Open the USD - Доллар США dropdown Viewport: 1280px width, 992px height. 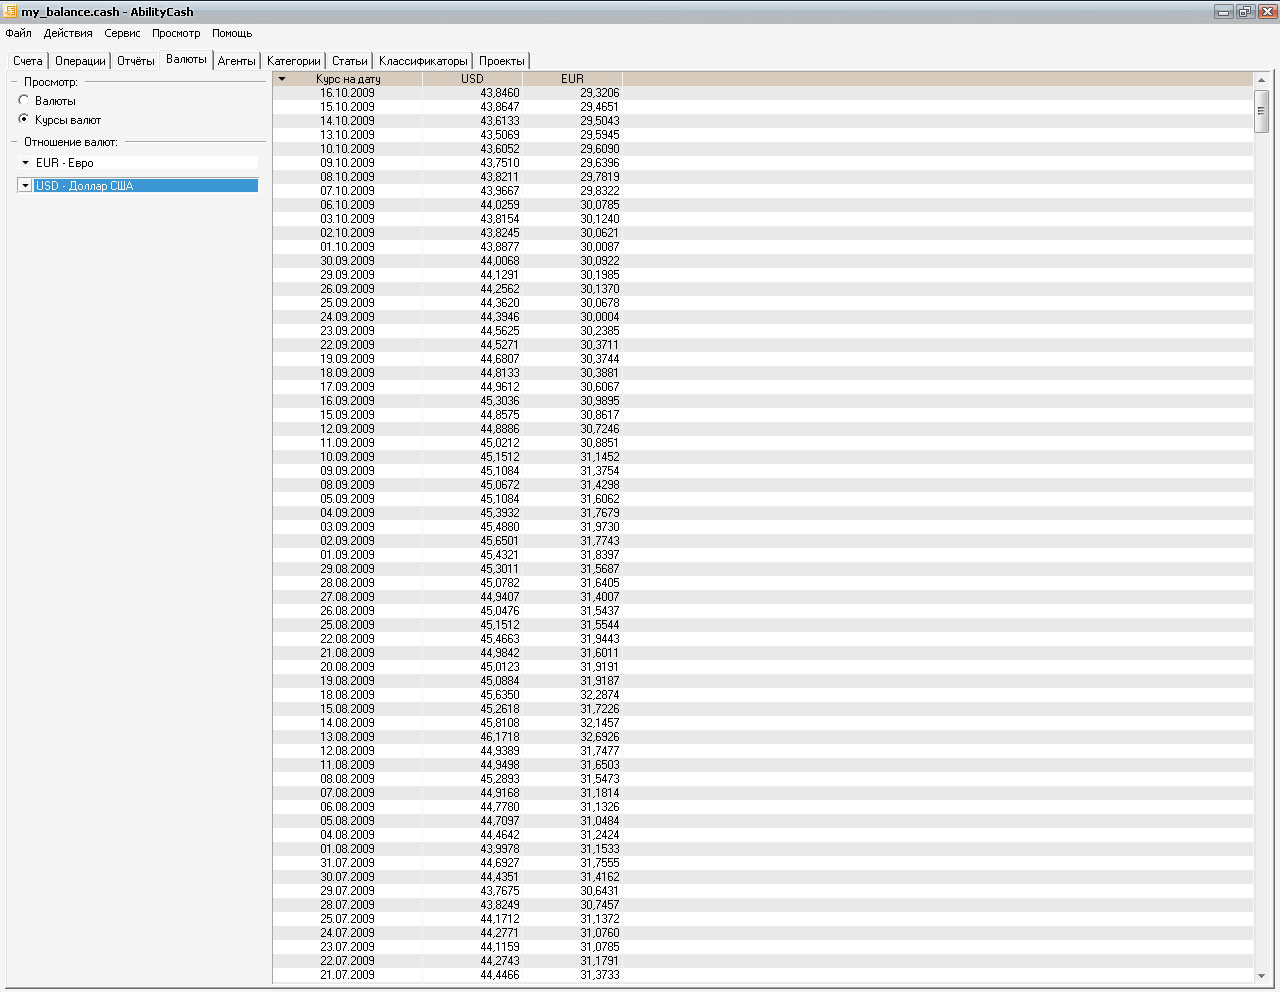tap(25, 186)
